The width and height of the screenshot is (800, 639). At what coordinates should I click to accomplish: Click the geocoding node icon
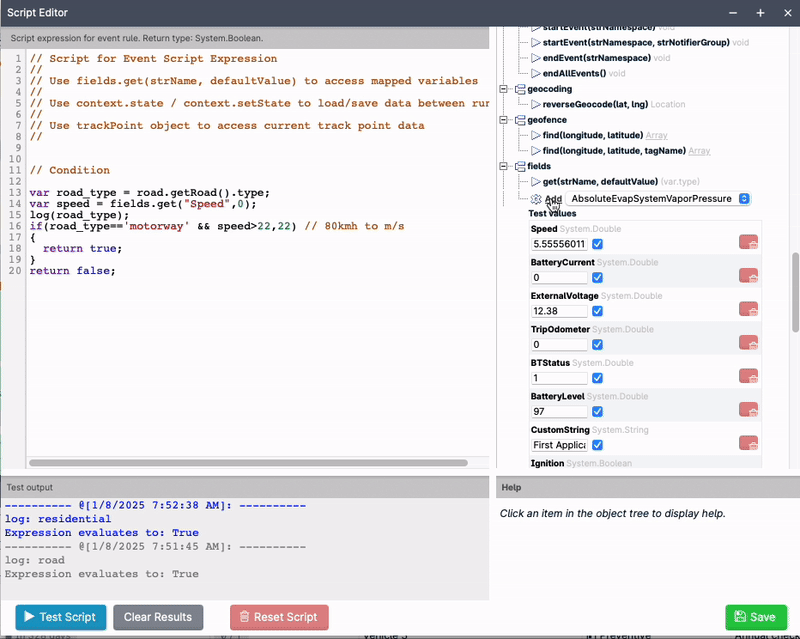520,89
